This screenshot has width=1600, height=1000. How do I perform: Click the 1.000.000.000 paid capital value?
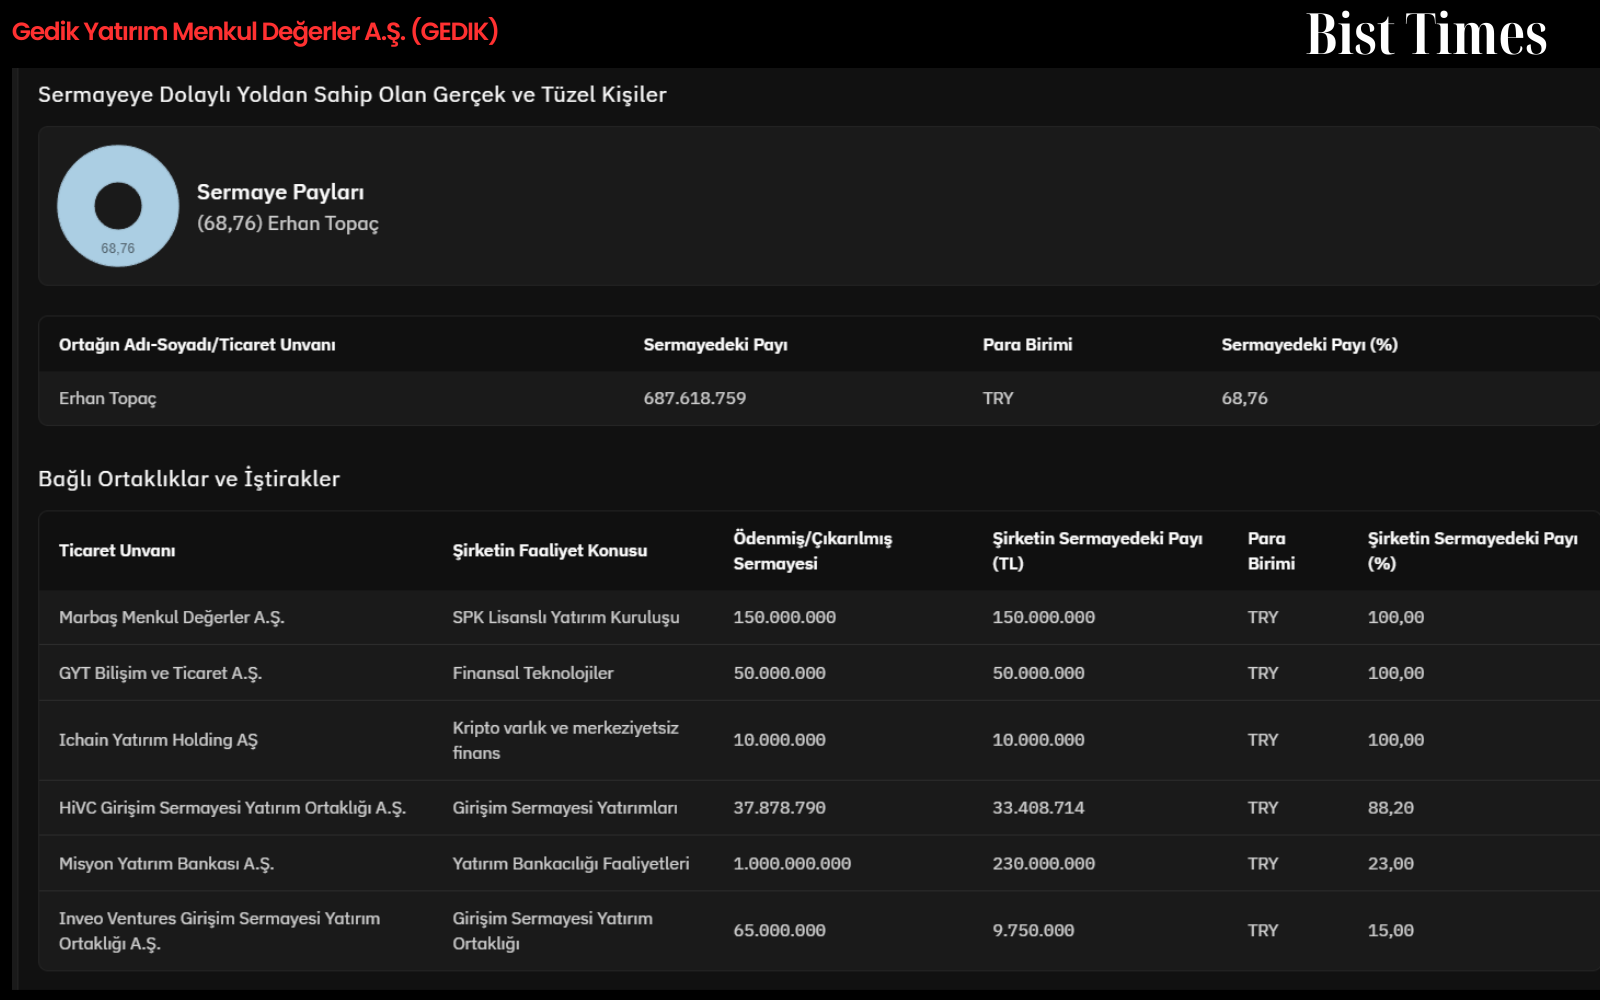click(x=792, y=864)
